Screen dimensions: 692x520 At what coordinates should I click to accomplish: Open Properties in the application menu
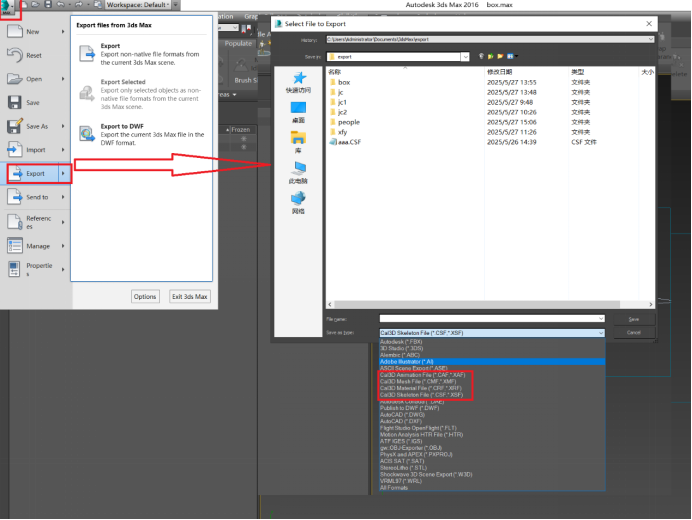click(35, 268)
